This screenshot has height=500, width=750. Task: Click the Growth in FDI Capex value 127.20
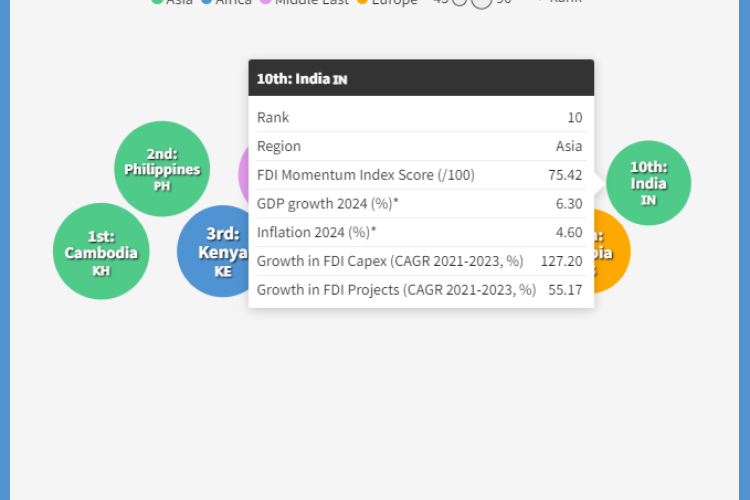click(562, 261)
